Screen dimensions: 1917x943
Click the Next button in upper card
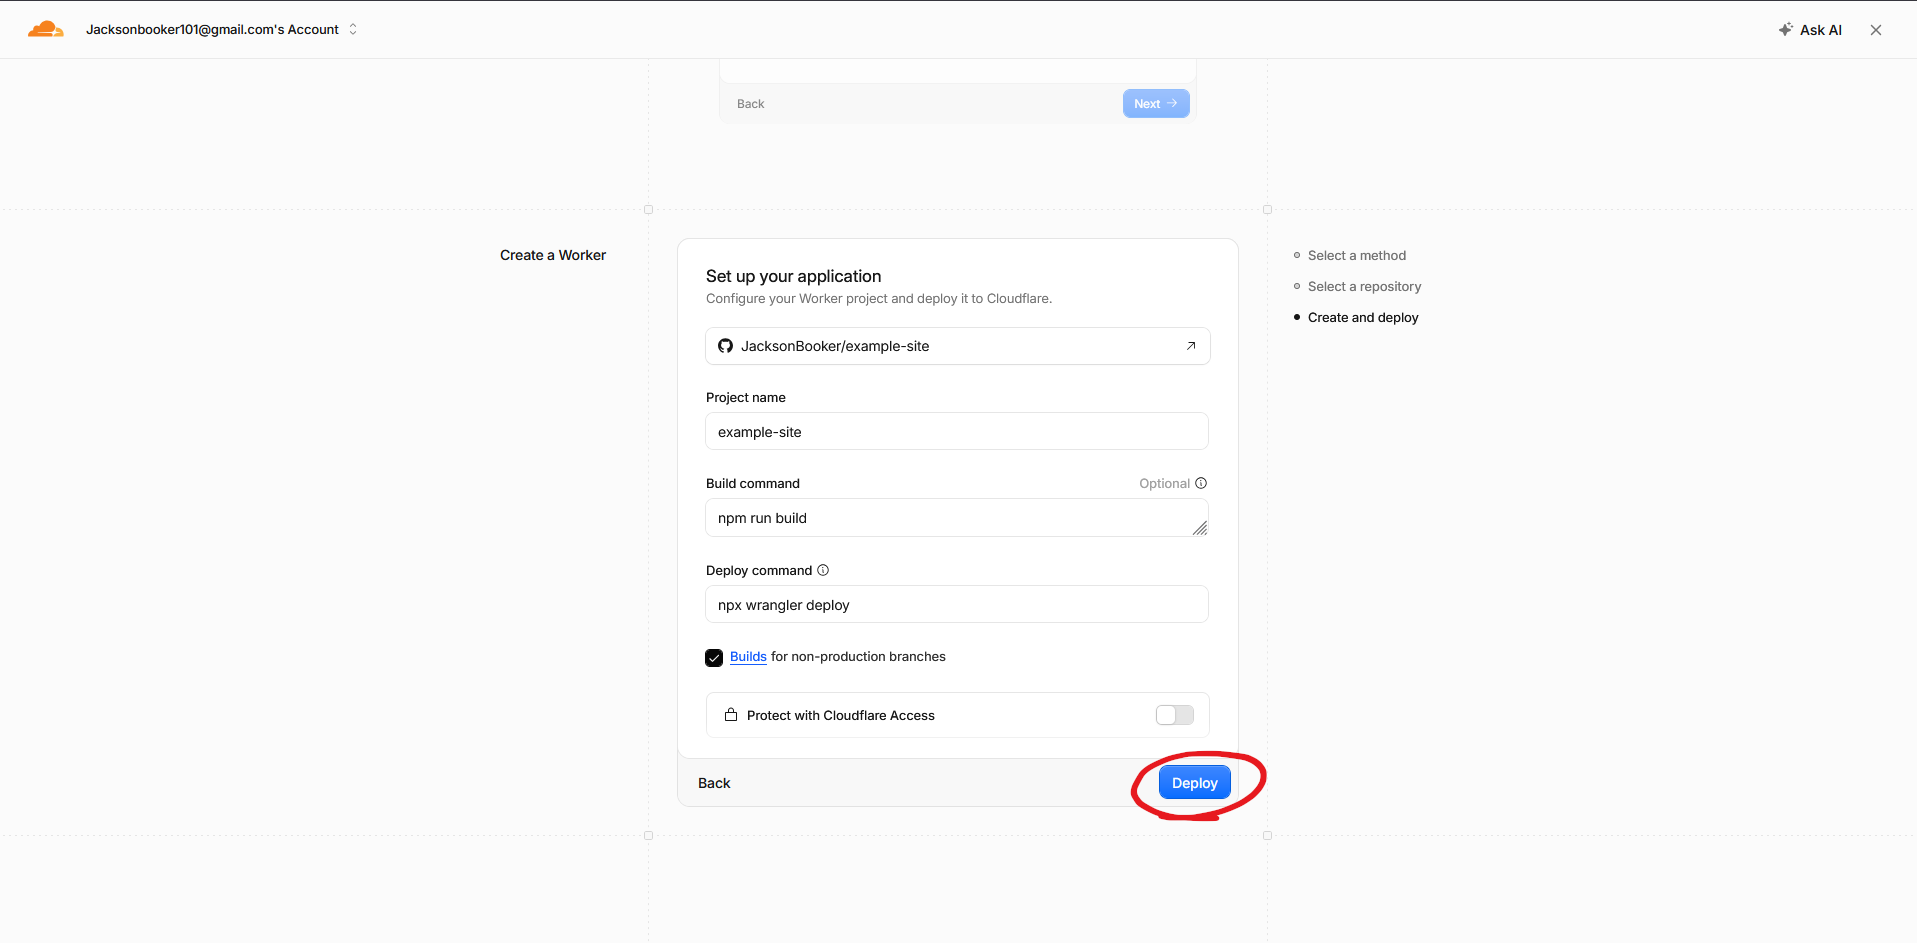[1156, 104]
